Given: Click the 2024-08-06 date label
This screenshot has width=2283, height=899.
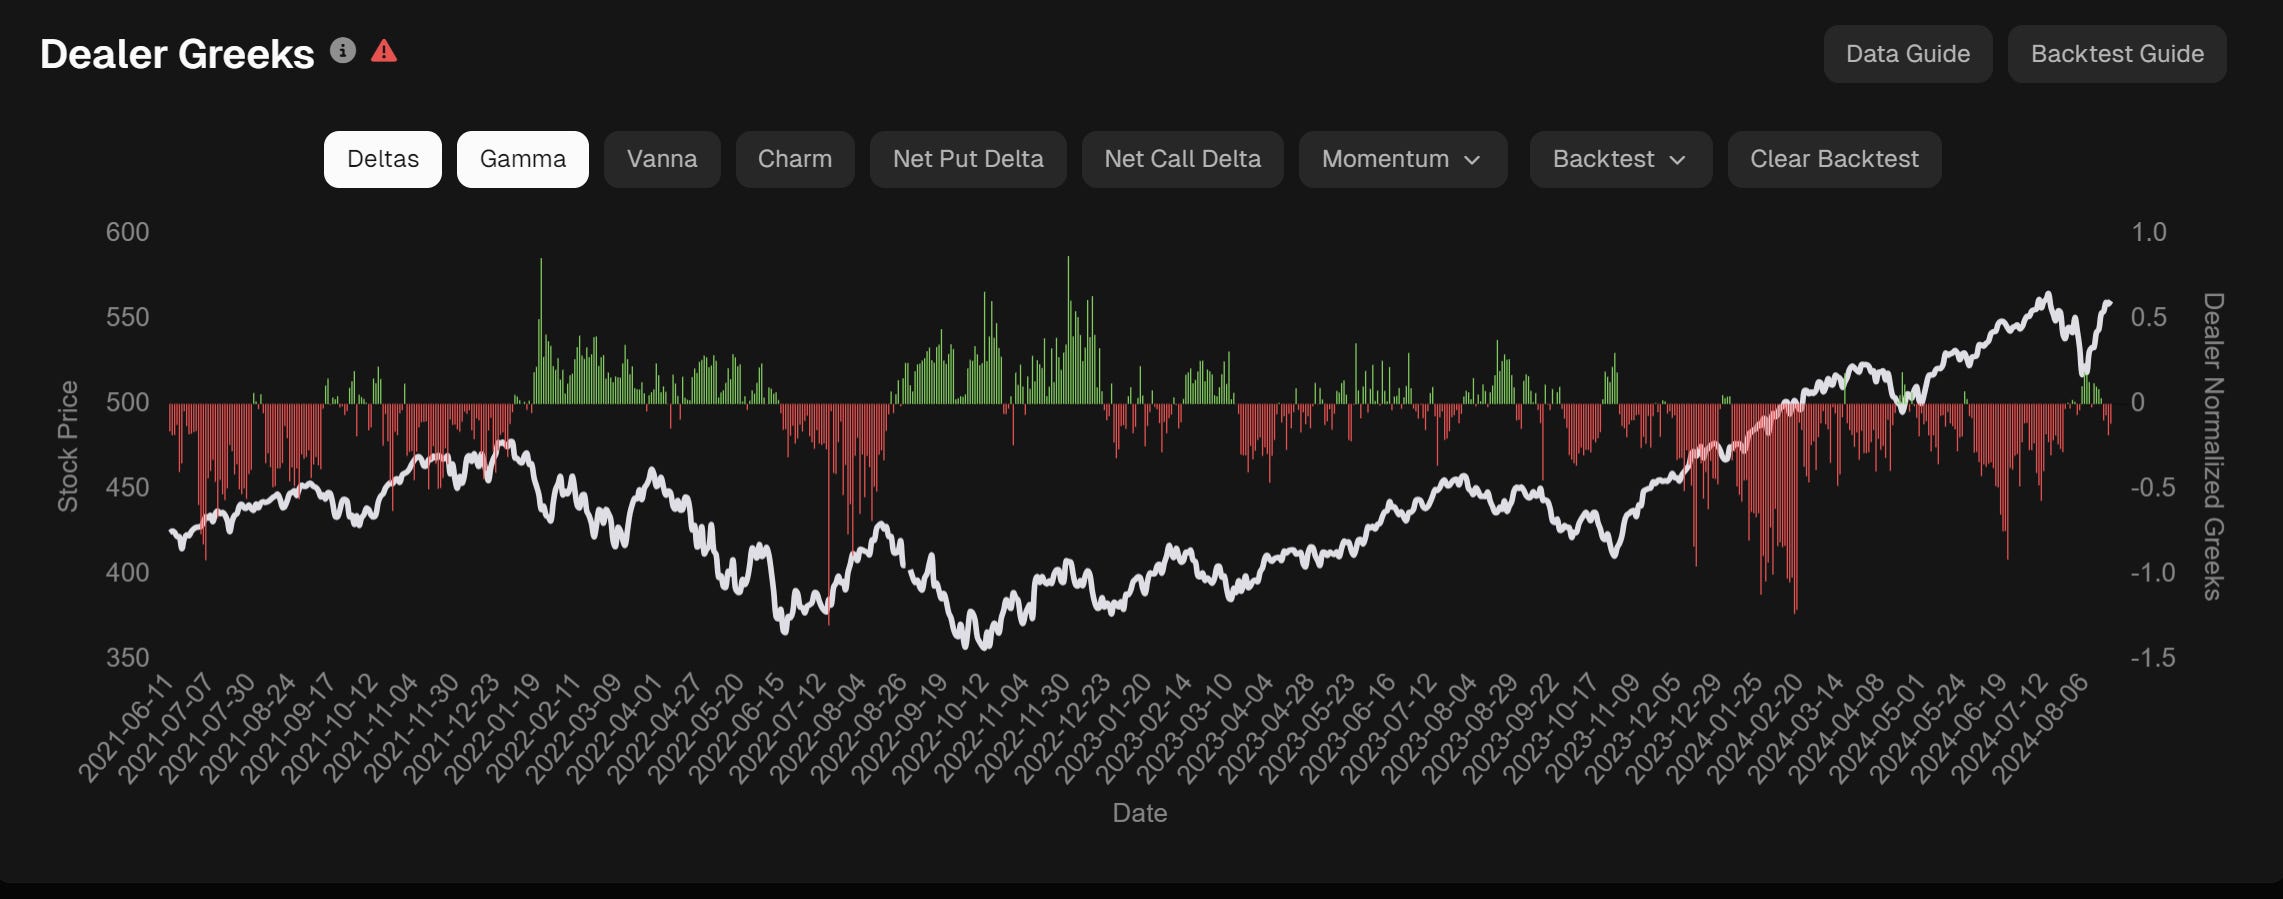Looking at the screenshot, I should pos(2042,727).
